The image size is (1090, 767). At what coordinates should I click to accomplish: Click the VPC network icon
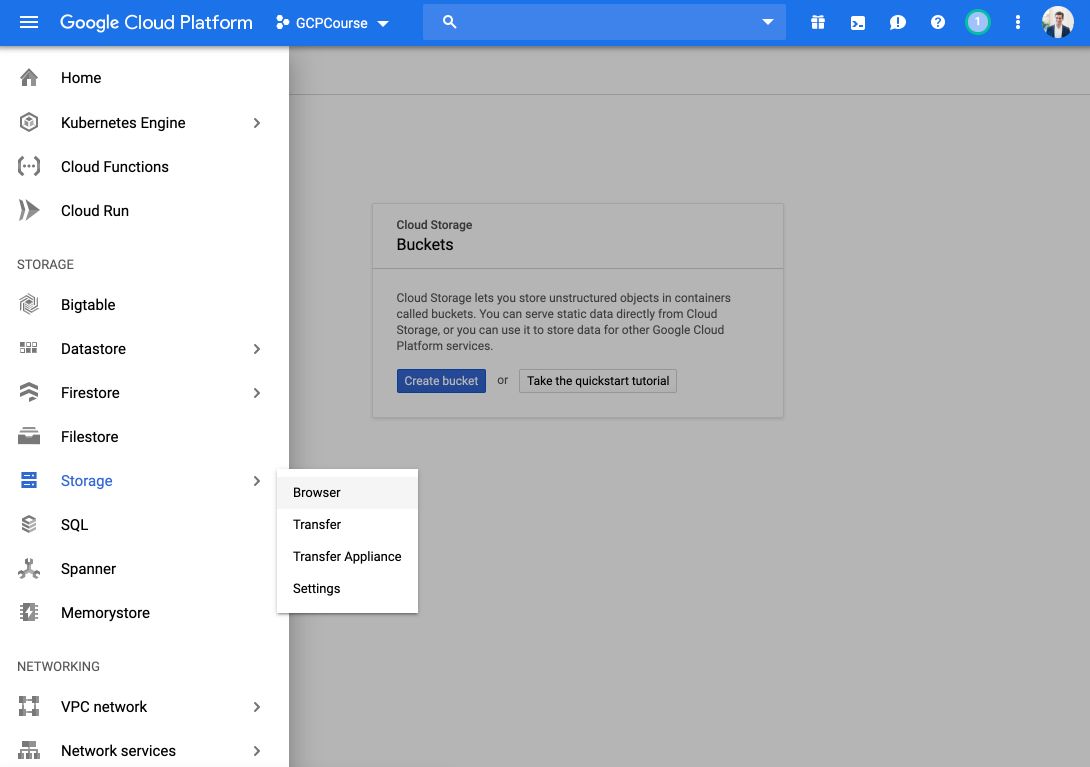click(29, 706)
